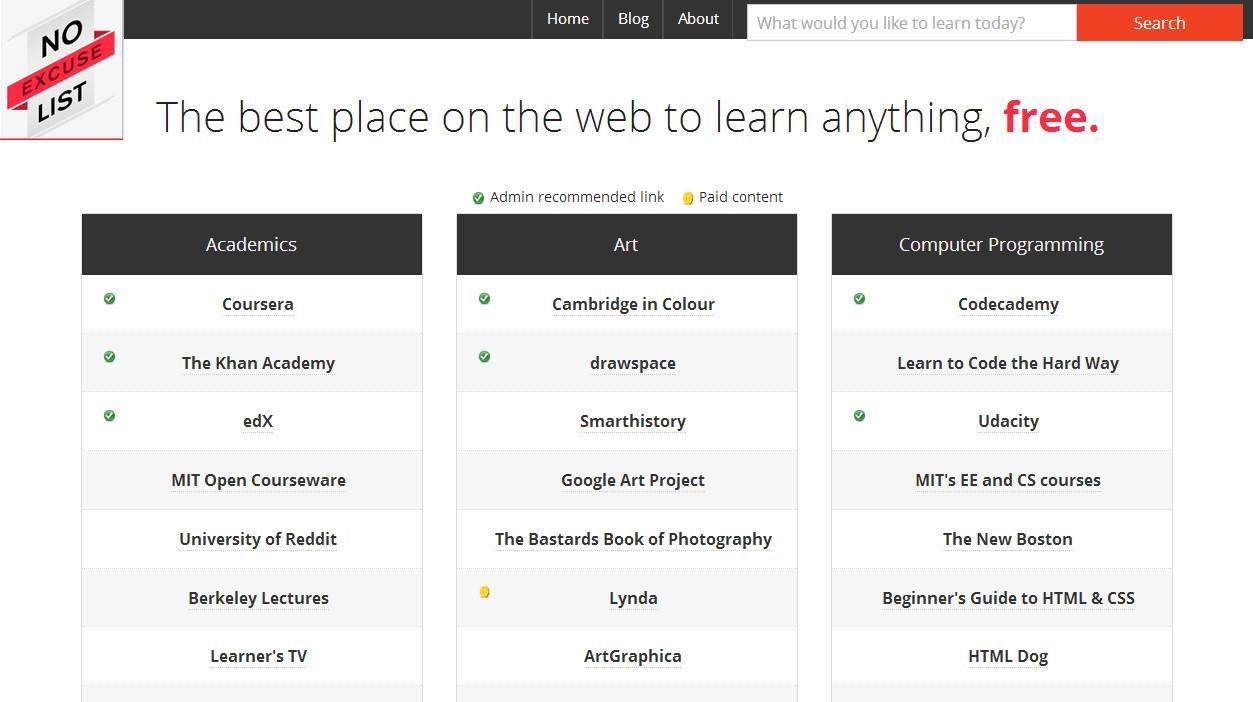Click the green checkmark beside Coursera
Screen dimensions: 1253x702
coord(110,298)
